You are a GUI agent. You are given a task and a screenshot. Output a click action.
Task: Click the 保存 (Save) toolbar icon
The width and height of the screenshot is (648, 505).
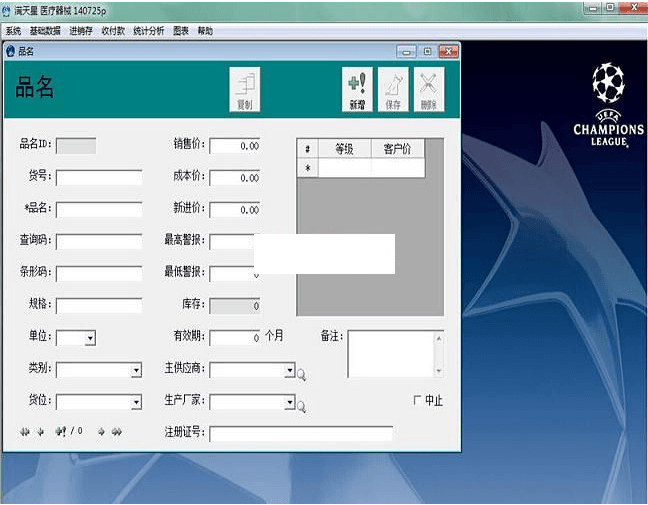(x=393, y=89)
